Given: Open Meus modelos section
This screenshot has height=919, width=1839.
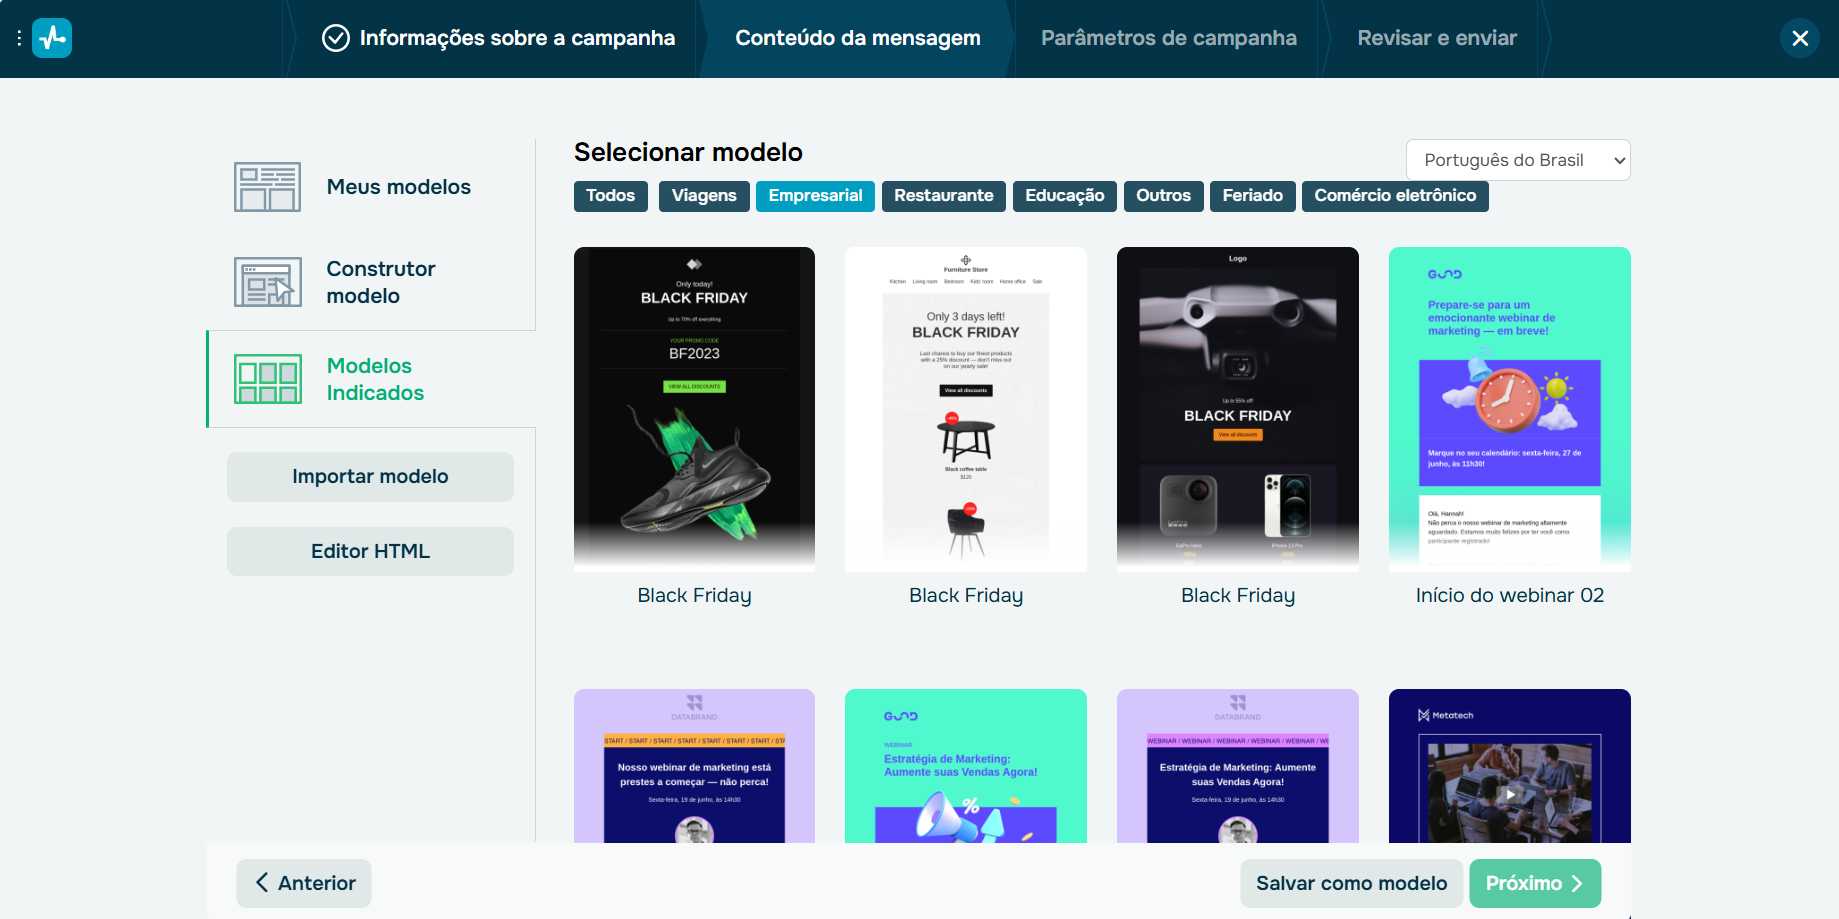Looking at the screenshot, I should tap(371, 187).
